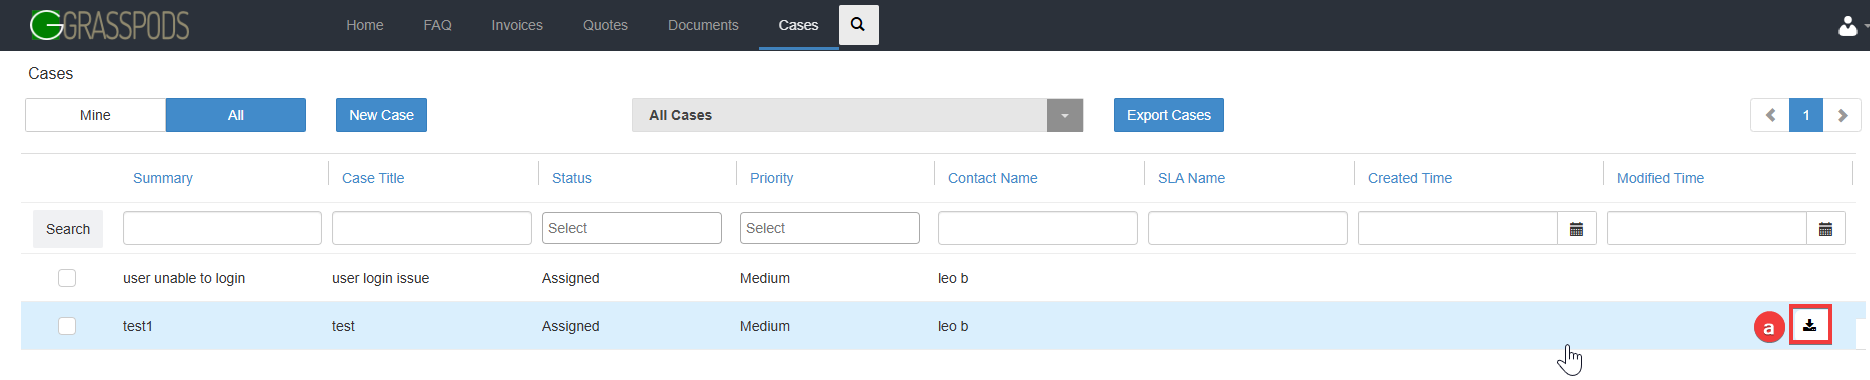Viewport: 1870px width, 380px height.
Task: Click the New Case button
Action: (x=381, y=115)
